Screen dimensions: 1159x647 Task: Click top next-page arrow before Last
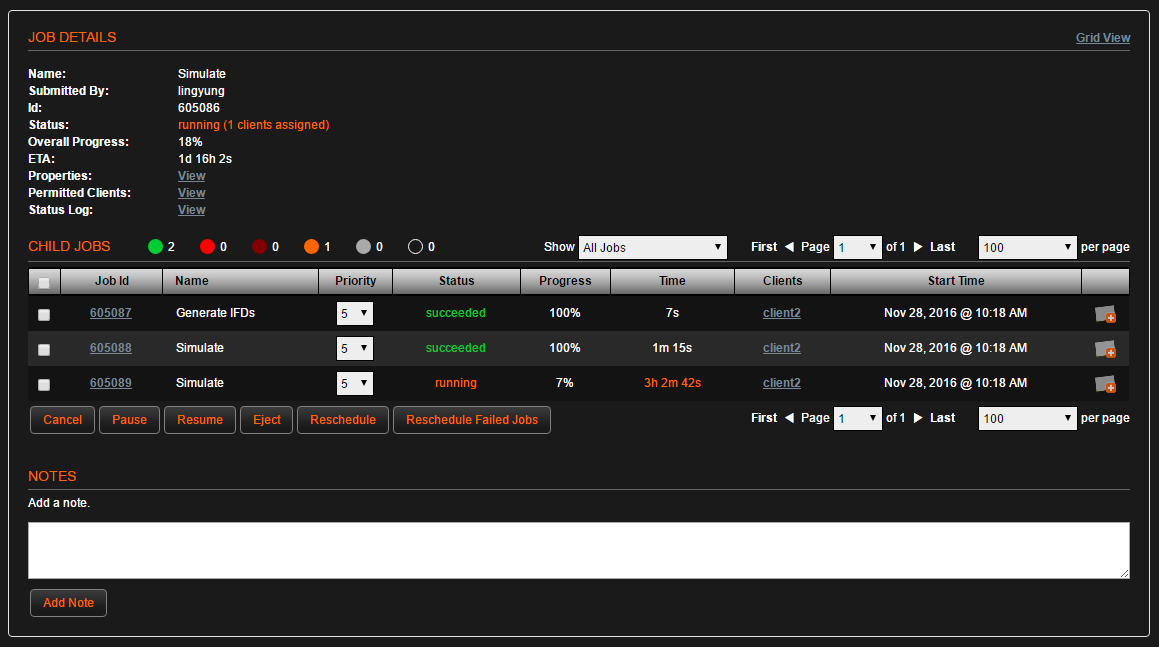pos(918,247)
